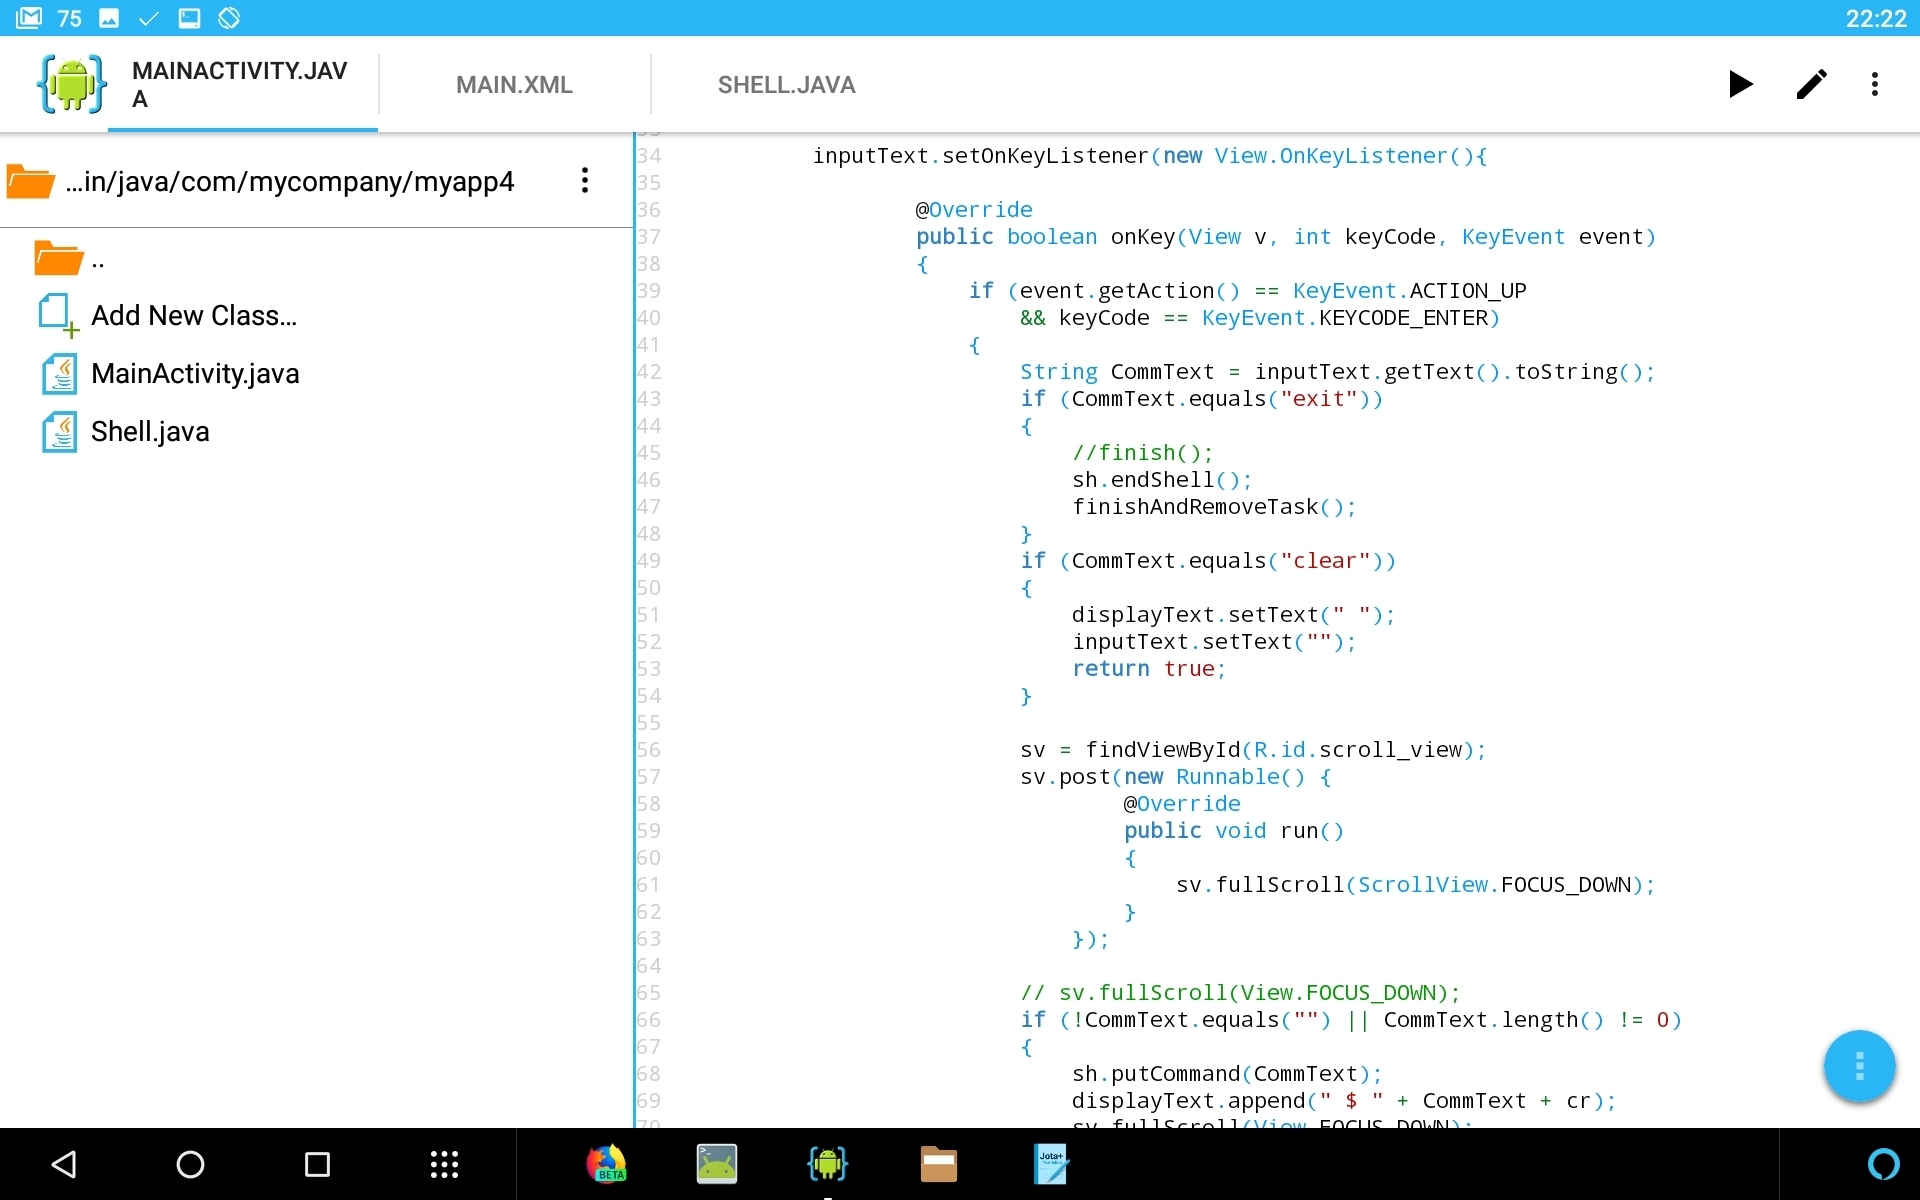The width and height of the screenshot is (1920, 1200).
Task: Click line number 56 in the gutter
Action: pos(648,750)
